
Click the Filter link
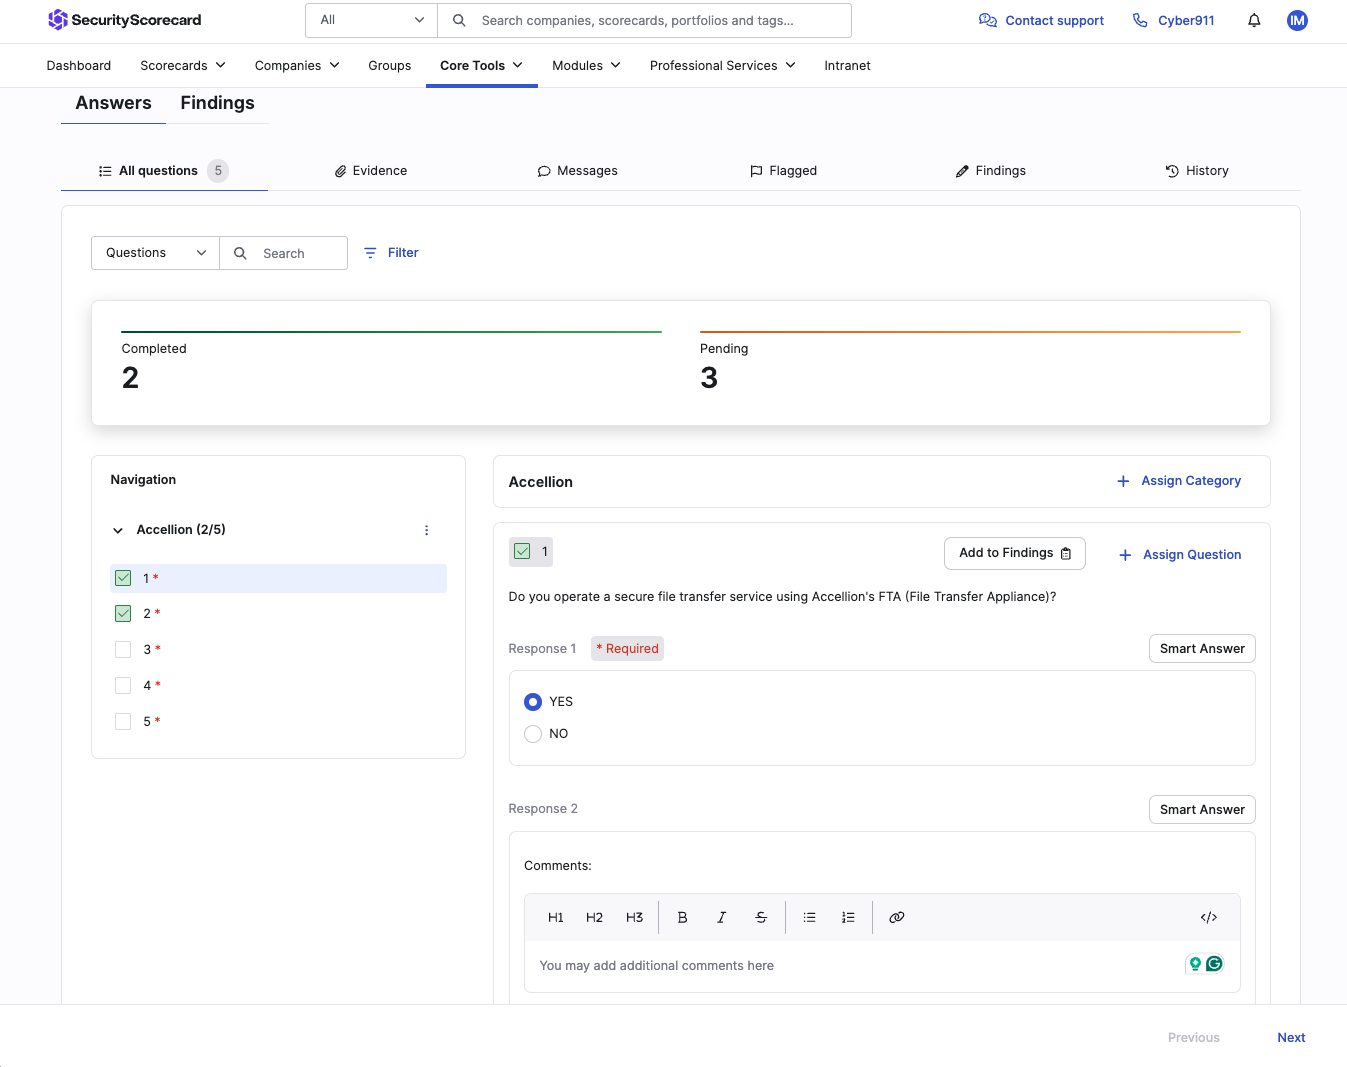pyautogui.click(x=403, y=253)
